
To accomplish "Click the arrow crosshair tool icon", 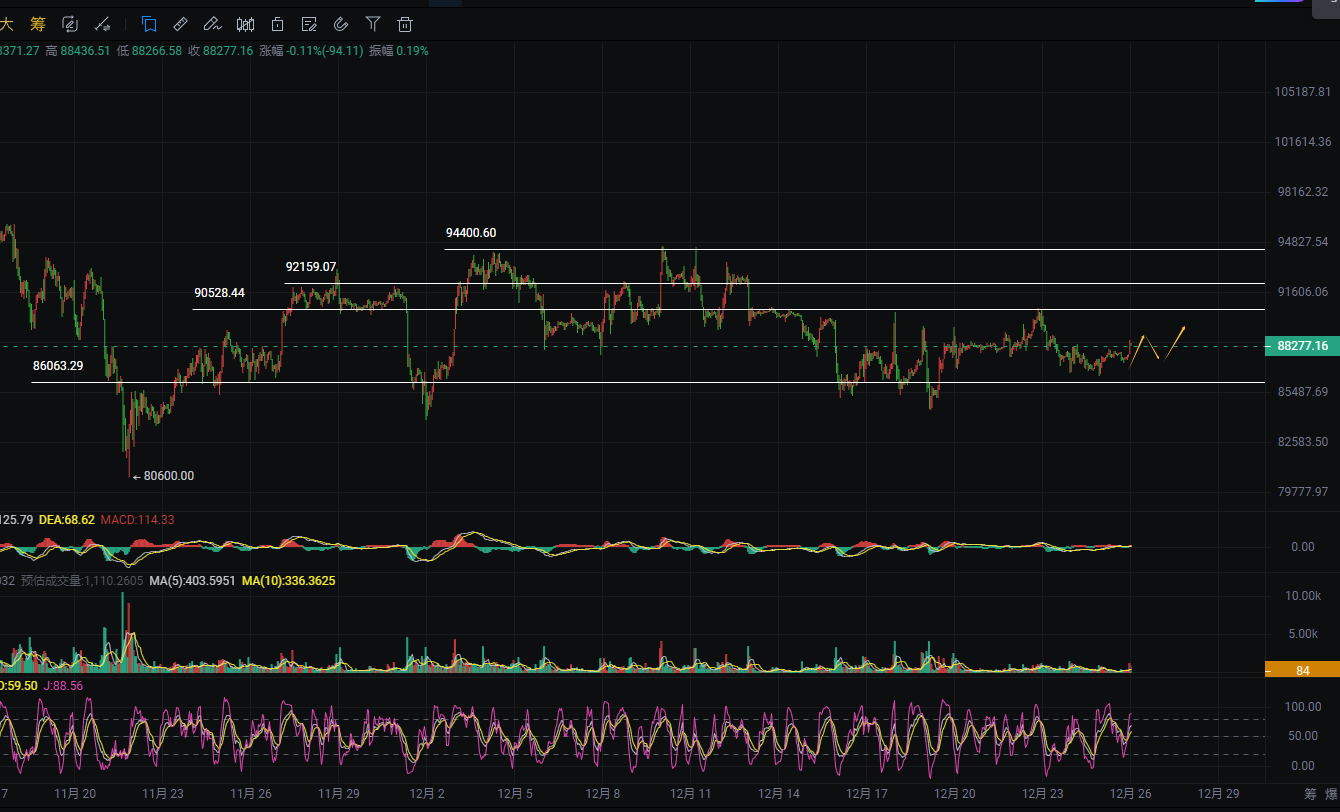I will tap(102, 24).
